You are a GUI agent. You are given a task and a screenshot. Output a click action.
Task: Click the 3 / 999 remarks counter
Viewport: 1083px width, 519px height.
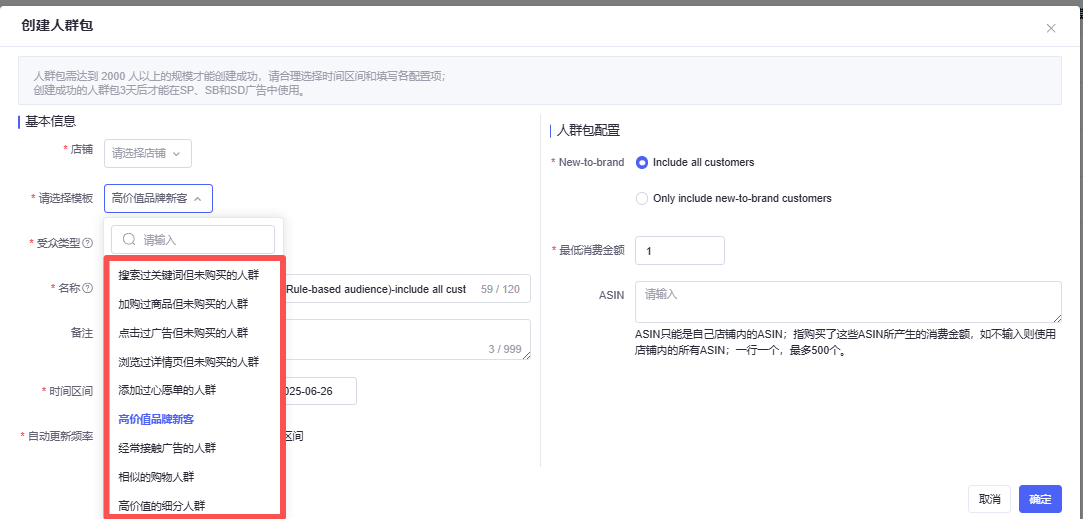504,349
